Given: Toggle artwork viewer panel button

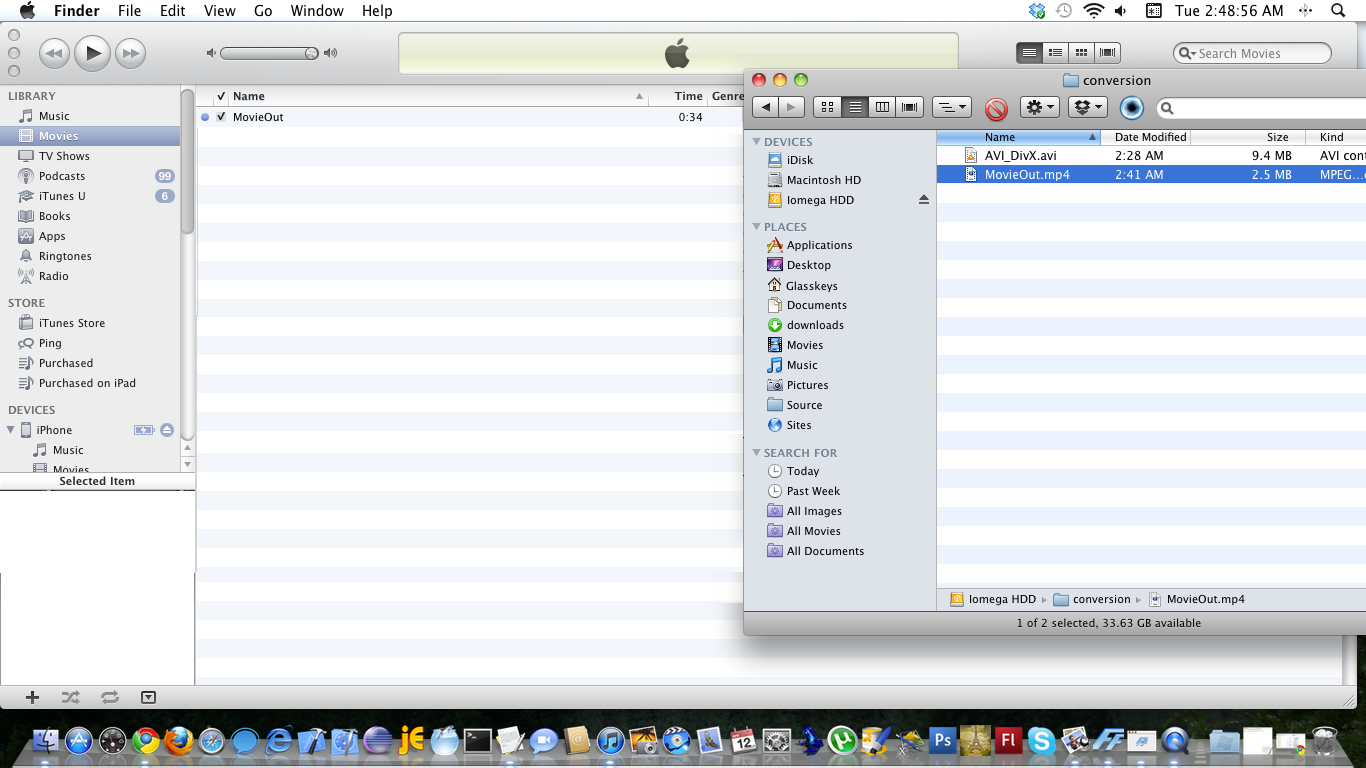Looking at the screenshot, I should 148,697.
